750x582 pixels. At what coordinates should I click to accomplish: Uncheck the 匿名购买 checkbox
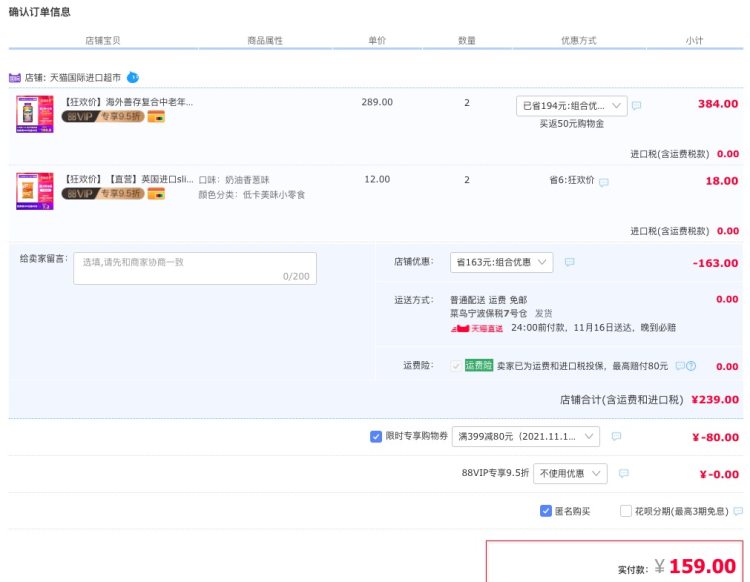545,511
